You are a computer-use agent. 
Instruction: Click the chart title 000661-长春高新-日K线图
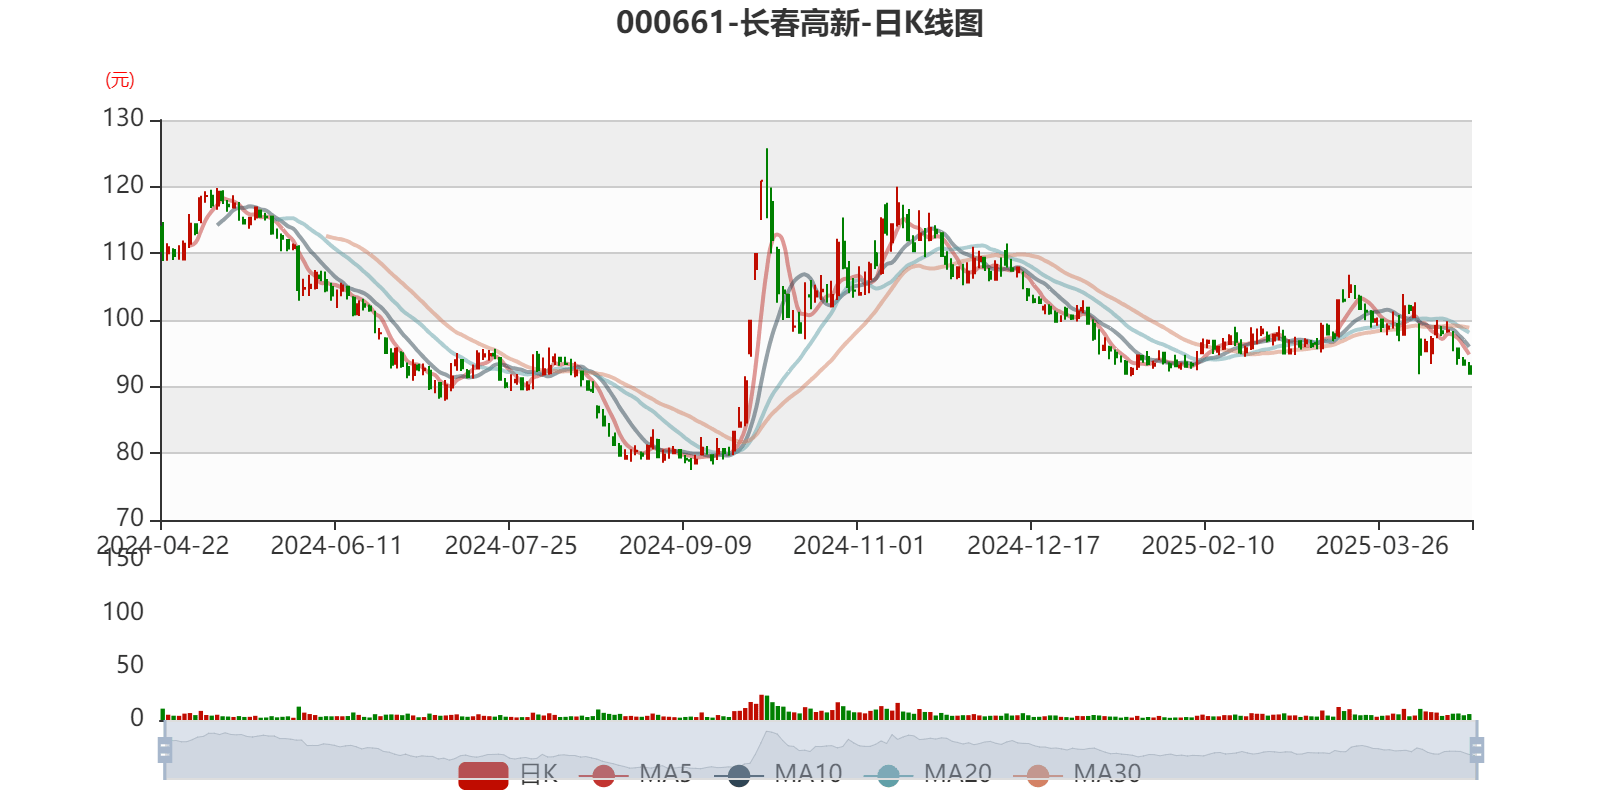[799, 23]
